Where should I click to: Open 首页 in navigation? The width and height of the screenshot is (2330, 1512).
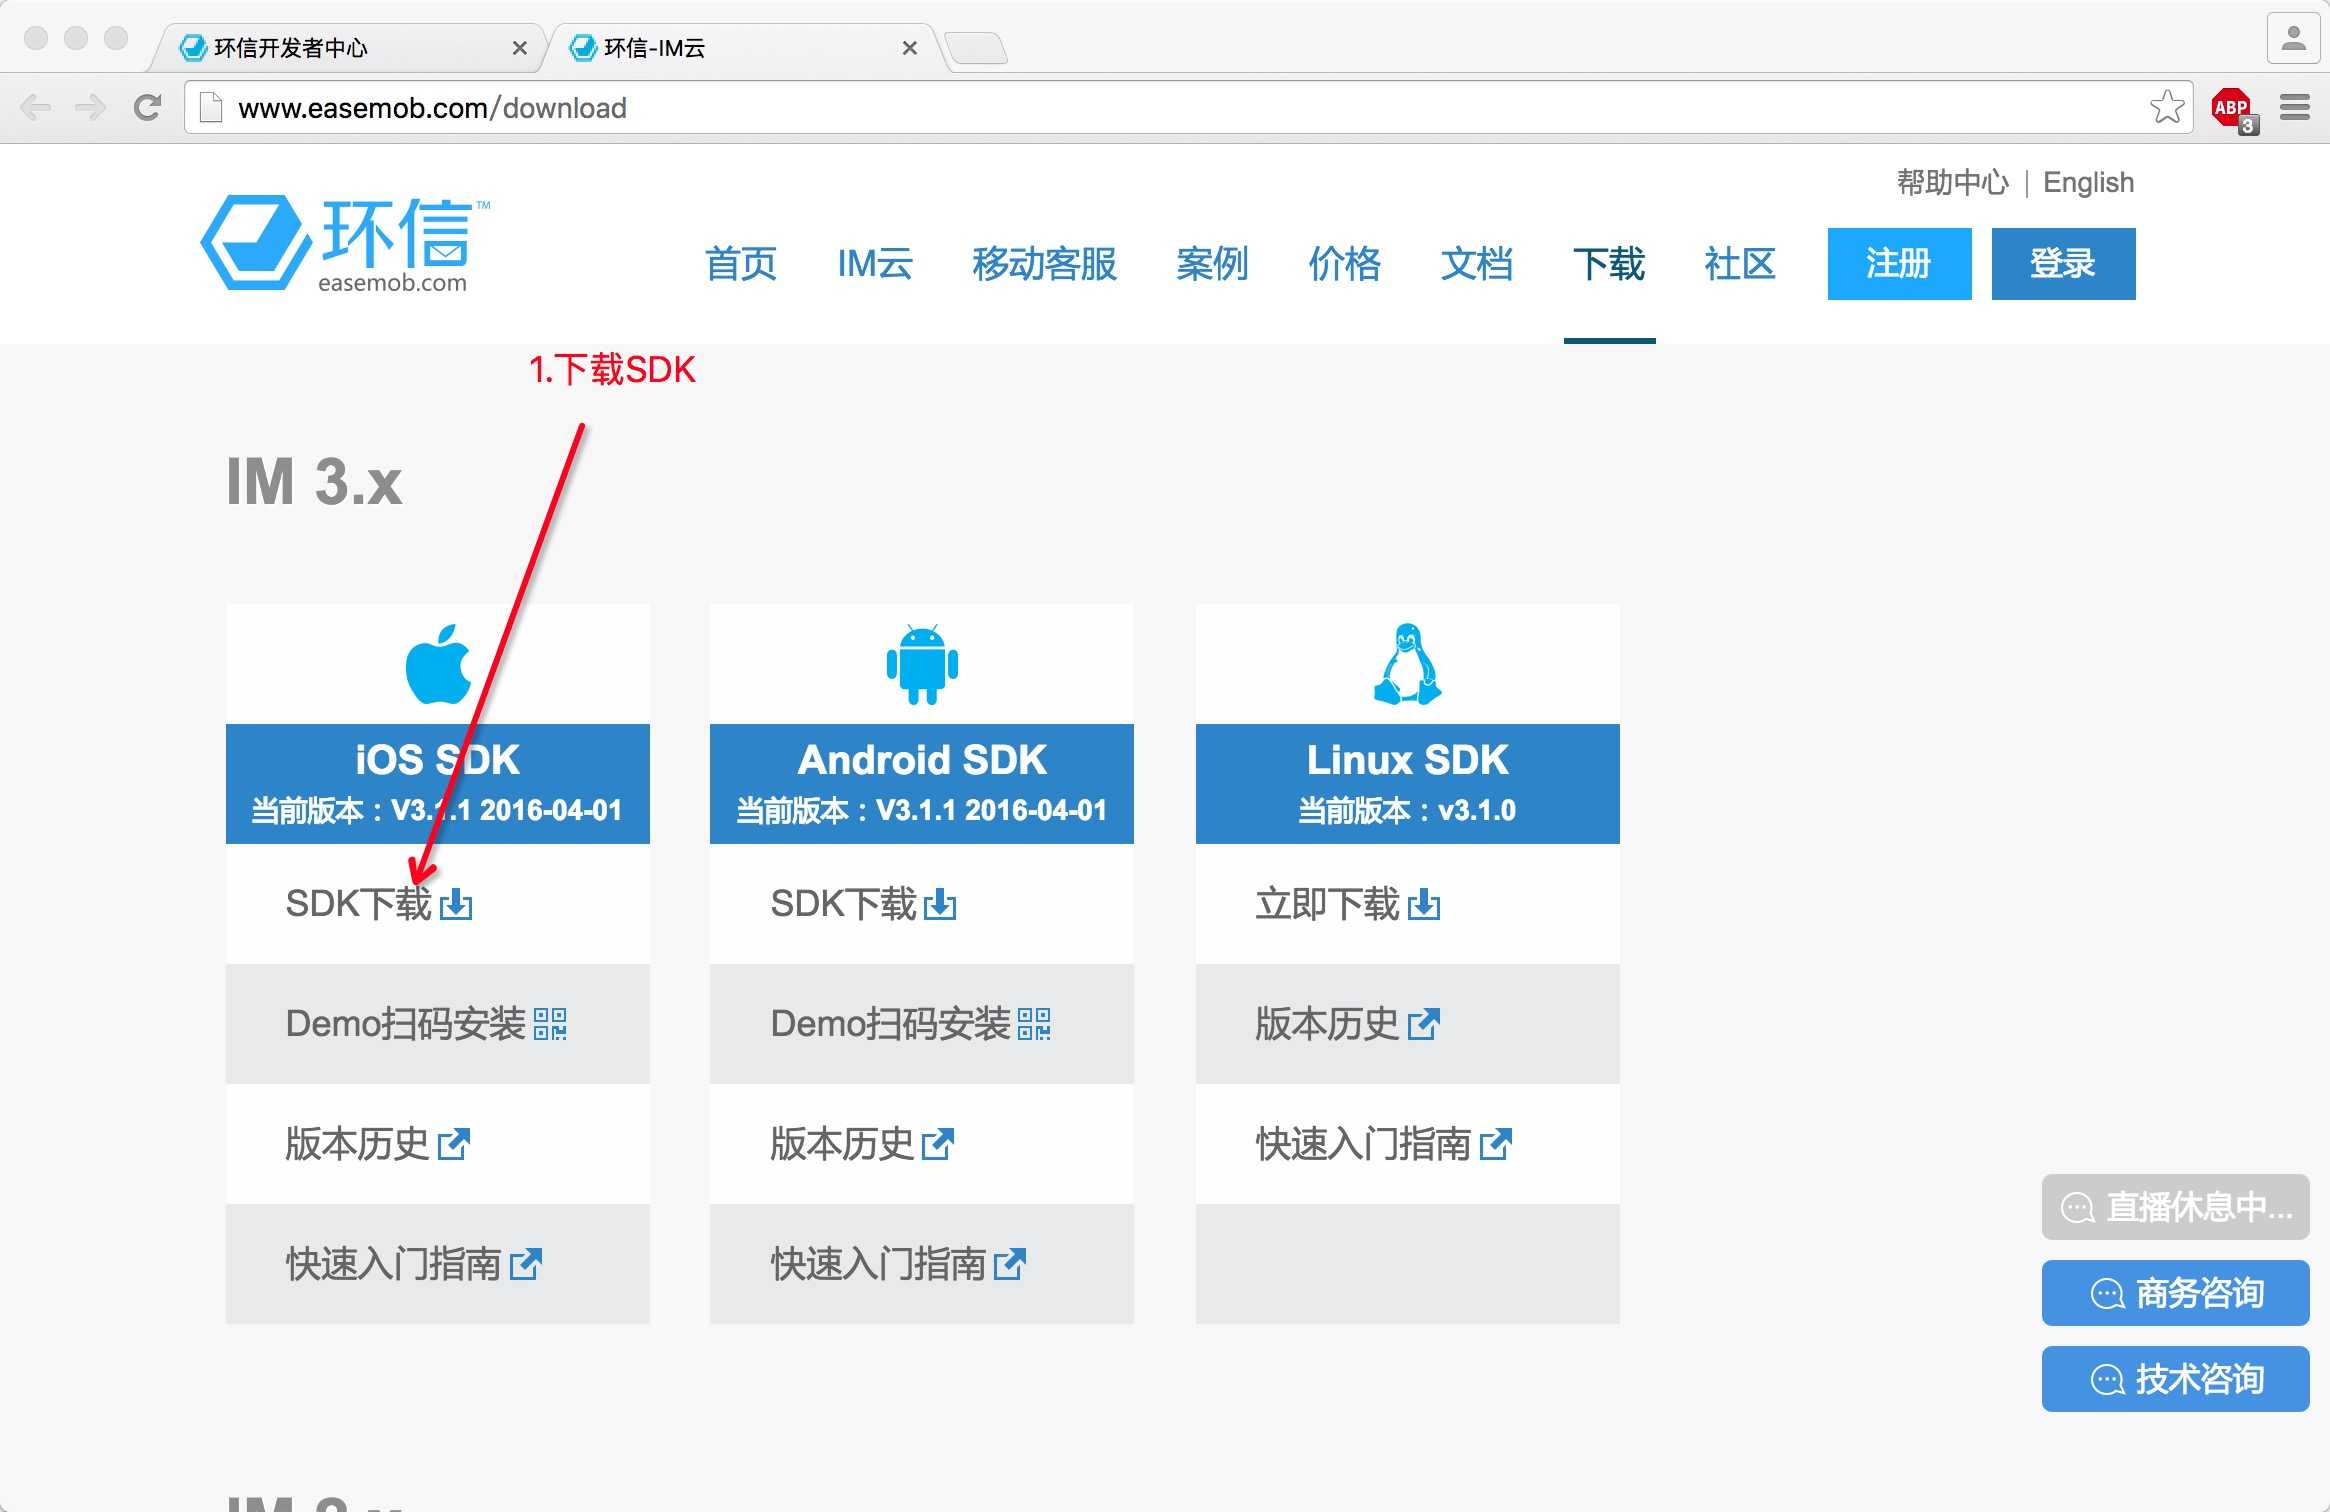[741, 264]
